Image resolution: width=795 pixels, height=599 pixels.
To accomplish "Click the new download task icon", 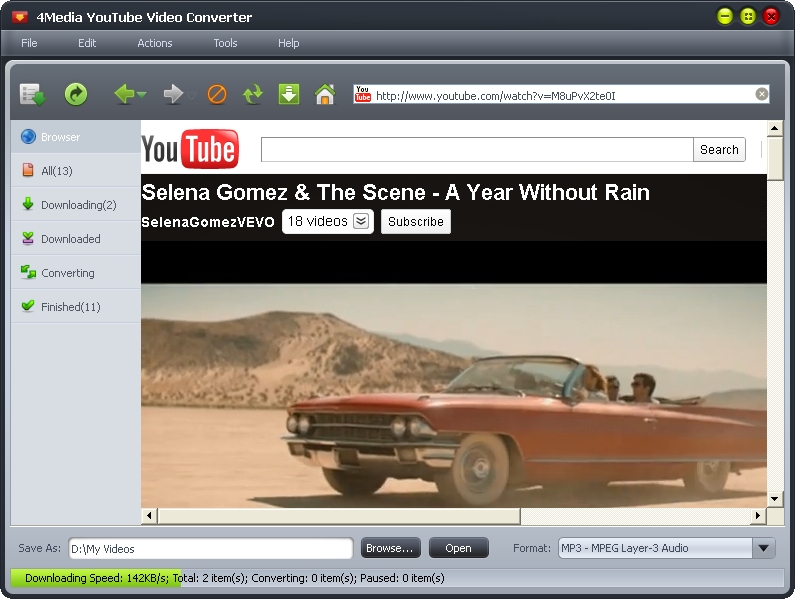I will (x=33, y=94).
